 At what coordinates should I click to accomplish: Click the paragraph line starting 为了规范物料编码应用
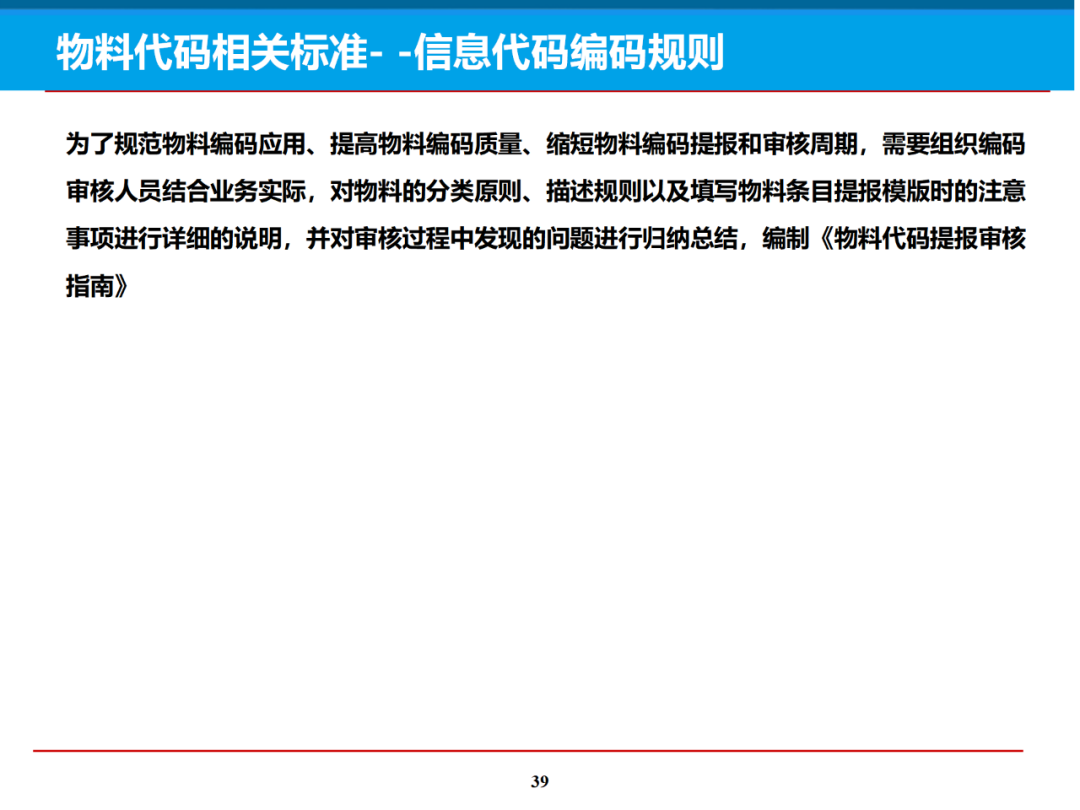click(546, 144)
